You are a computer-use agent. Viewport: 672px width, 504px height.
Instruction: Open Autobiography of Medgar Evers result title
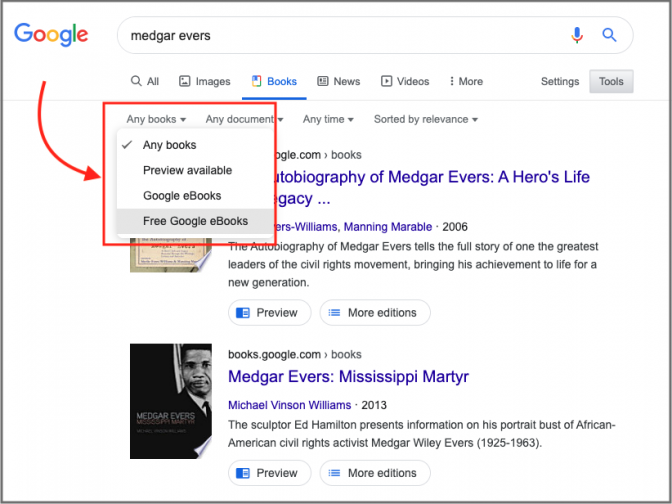(x=431, y=187)
